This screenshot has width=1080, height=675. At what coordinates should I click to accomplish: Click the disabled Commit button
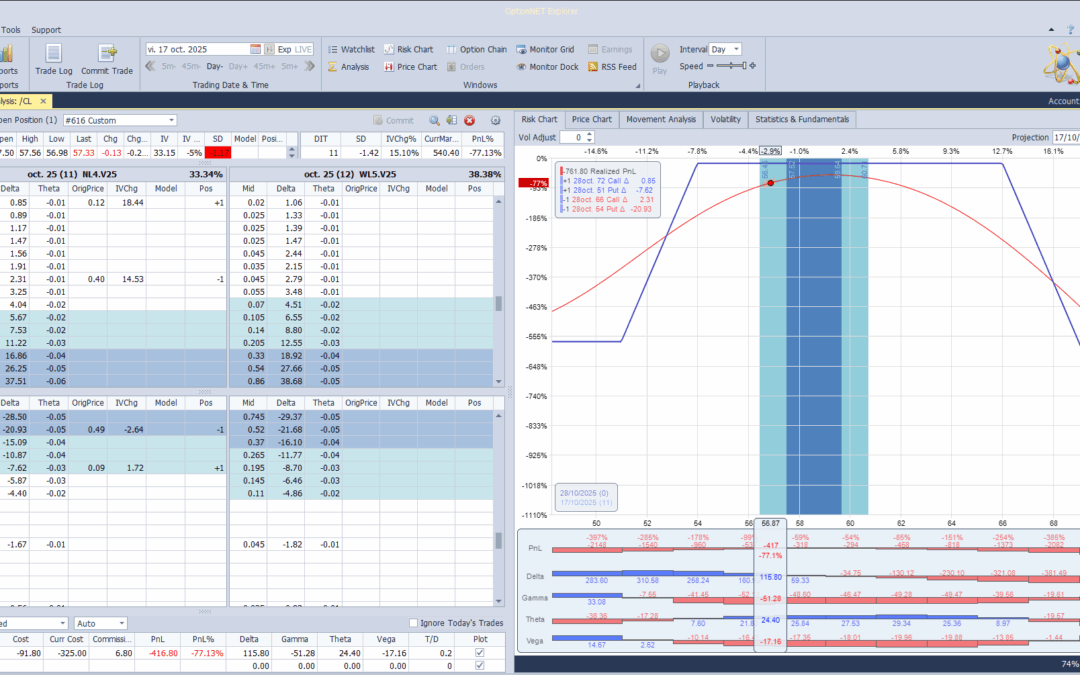[393, 121]
